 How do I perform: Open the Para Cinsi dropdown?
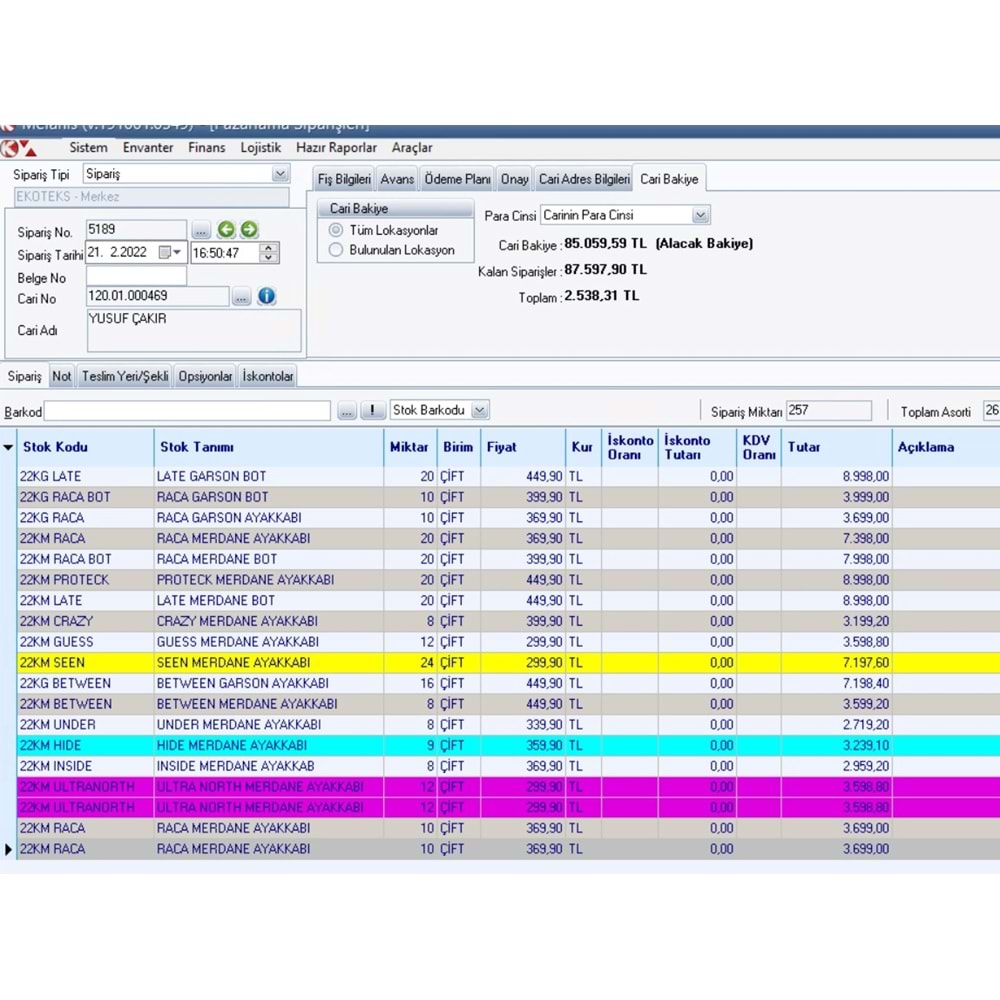point(701,215)
